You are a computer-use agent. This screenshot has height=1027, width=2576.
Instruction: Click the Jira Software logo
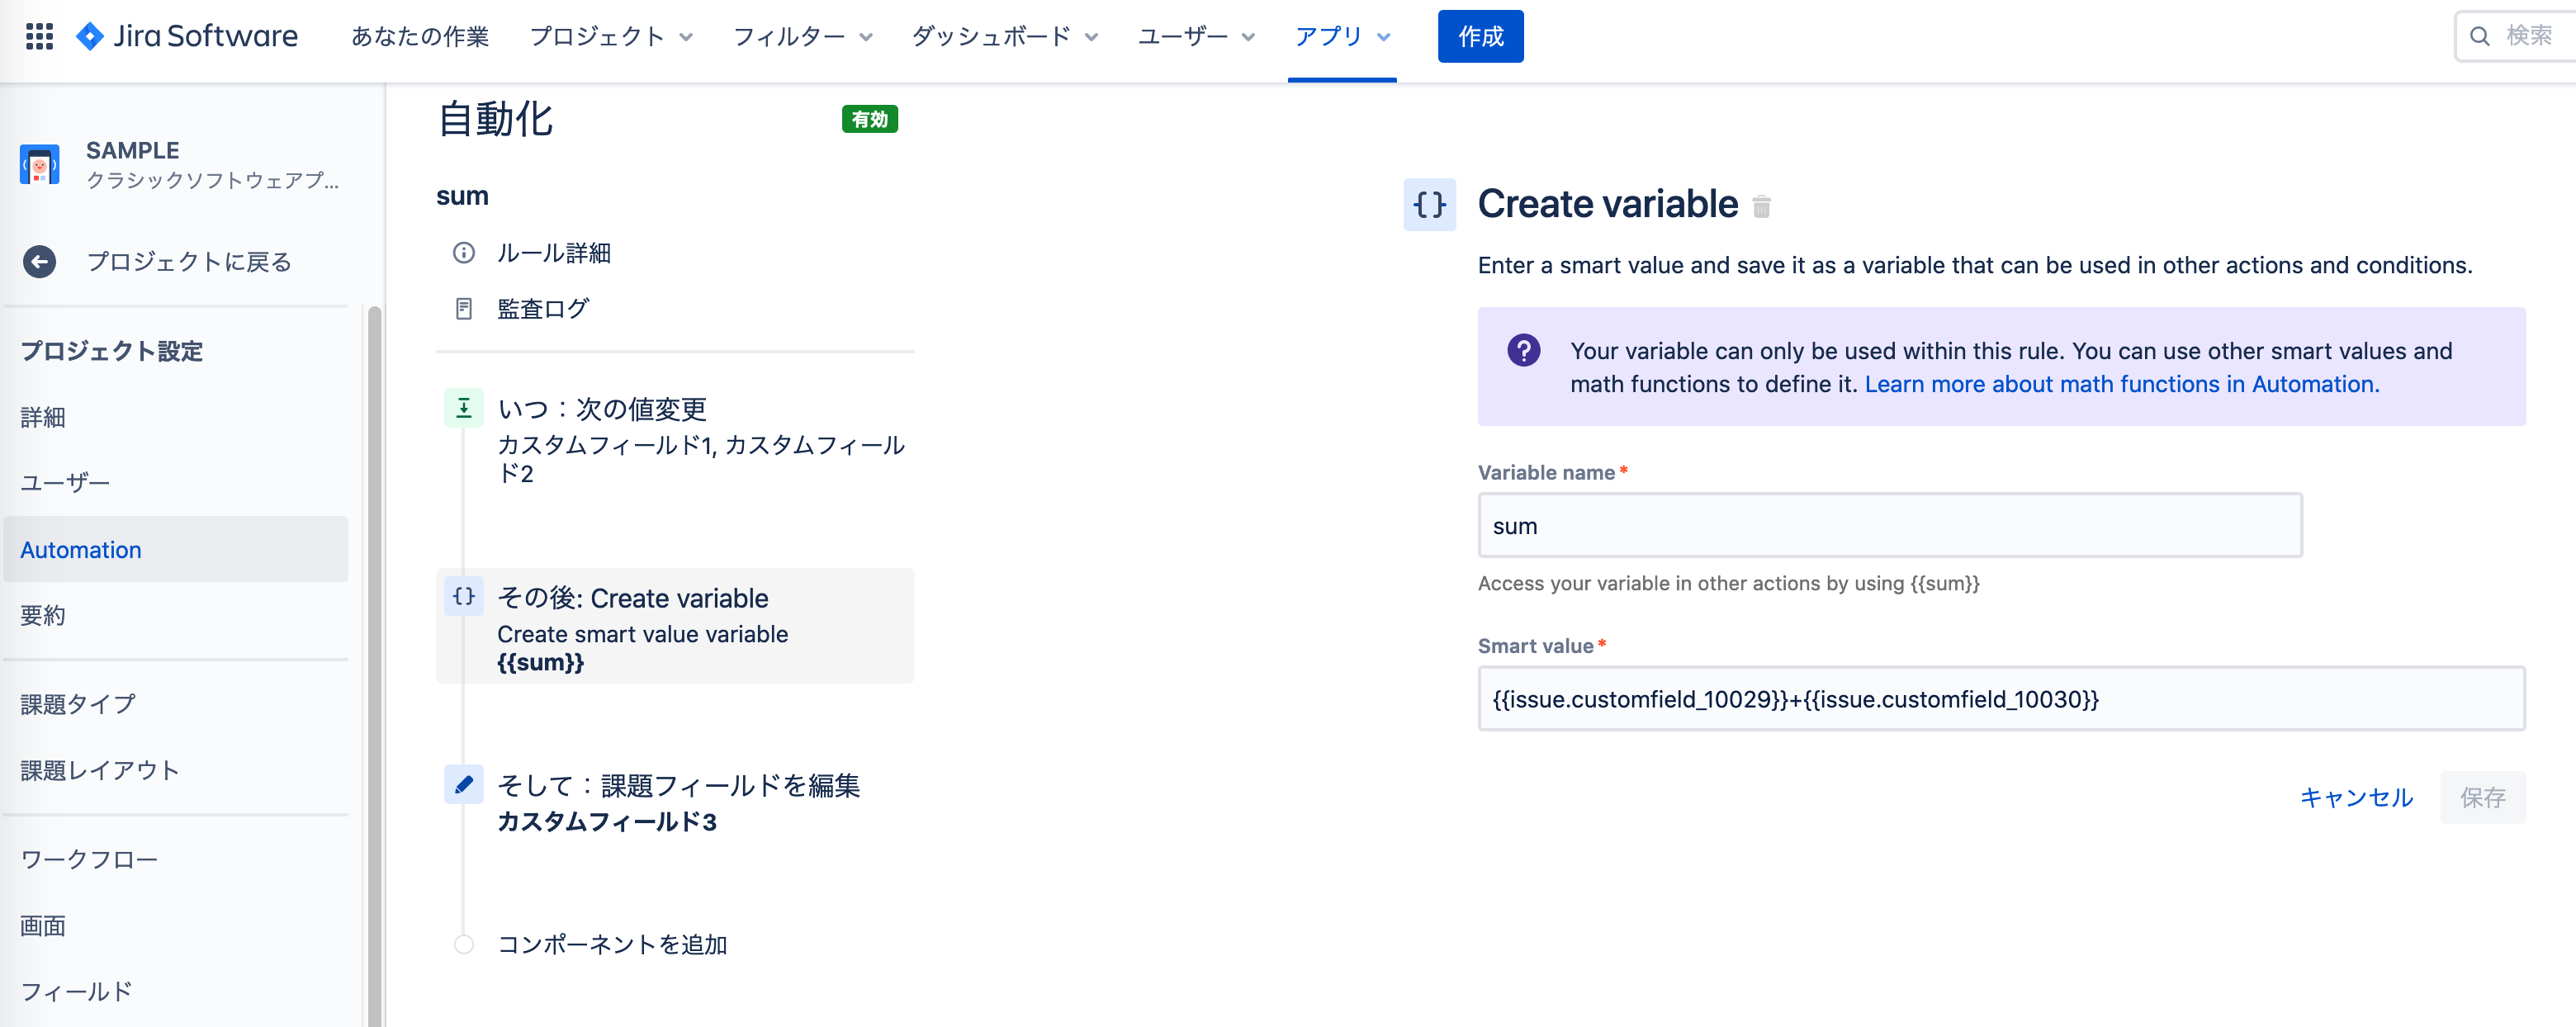point(186,36)
